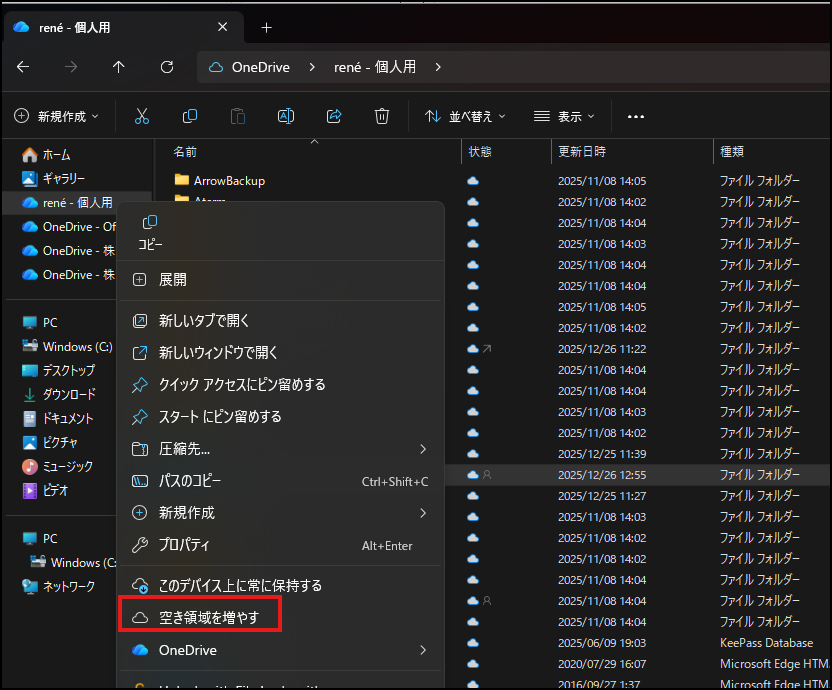The image size is (832, 690).
Task: Click the KeePass Database type cell
Action: pos(766,643)
